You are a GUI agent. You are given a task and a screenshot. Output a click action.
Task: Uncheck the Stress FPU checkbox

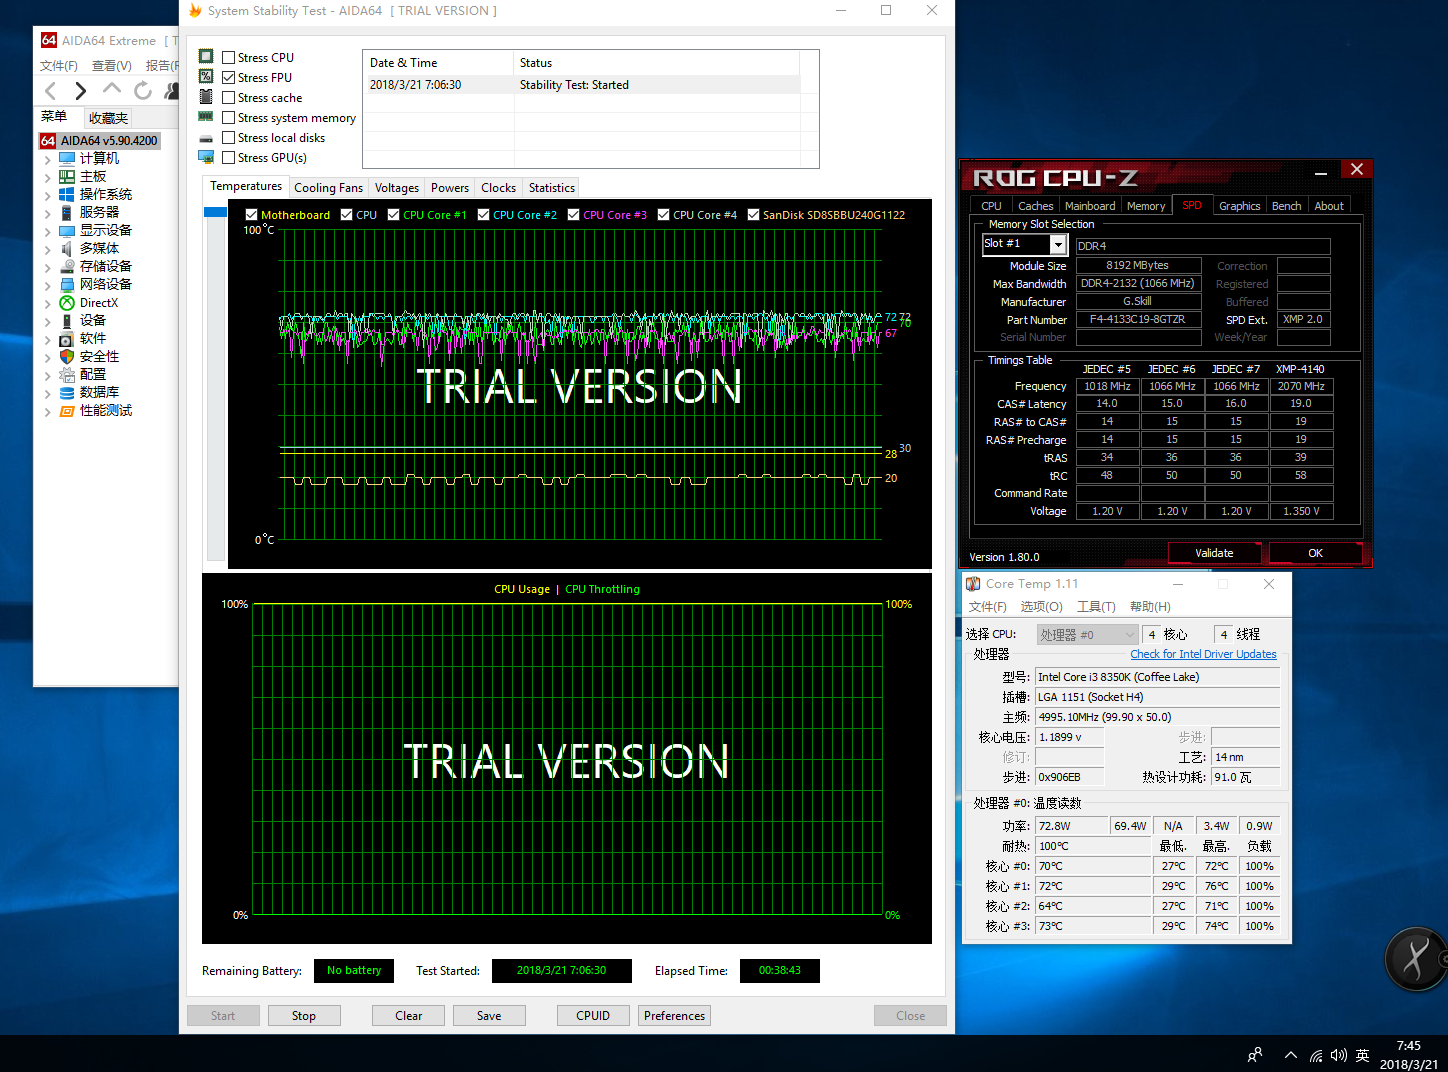click(229, 78)
